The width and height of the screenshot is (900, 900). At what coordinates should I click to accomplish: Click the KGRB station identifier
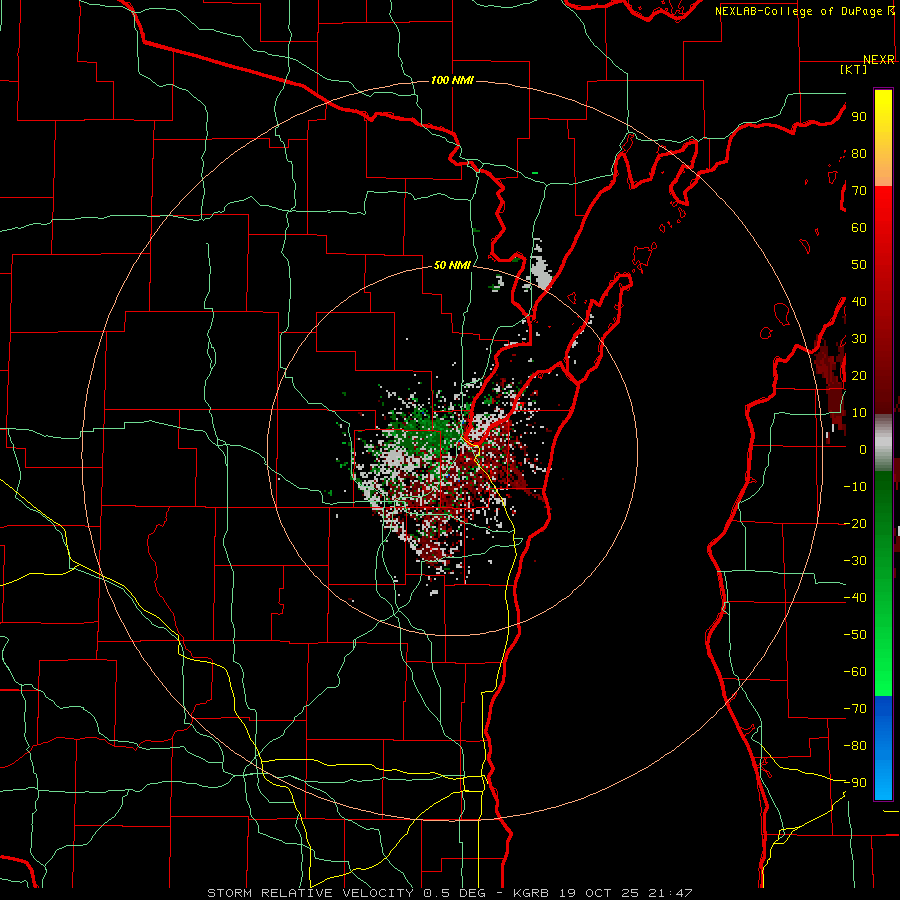531,893
